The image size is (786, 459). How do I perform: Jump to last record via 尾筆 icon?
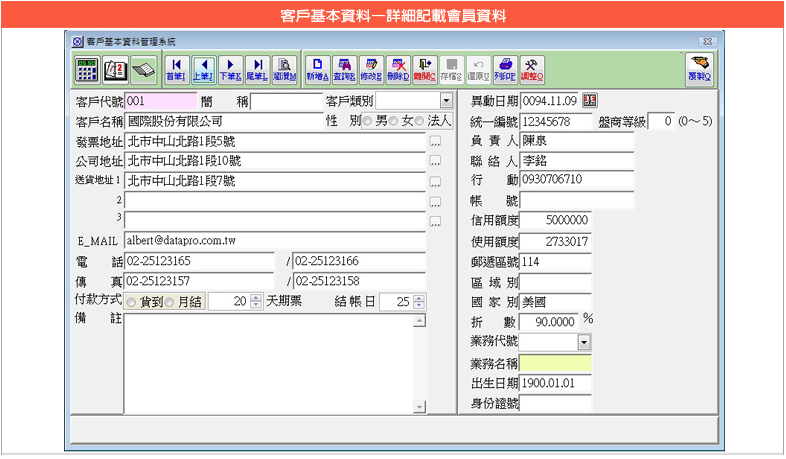tap(257, 68)
